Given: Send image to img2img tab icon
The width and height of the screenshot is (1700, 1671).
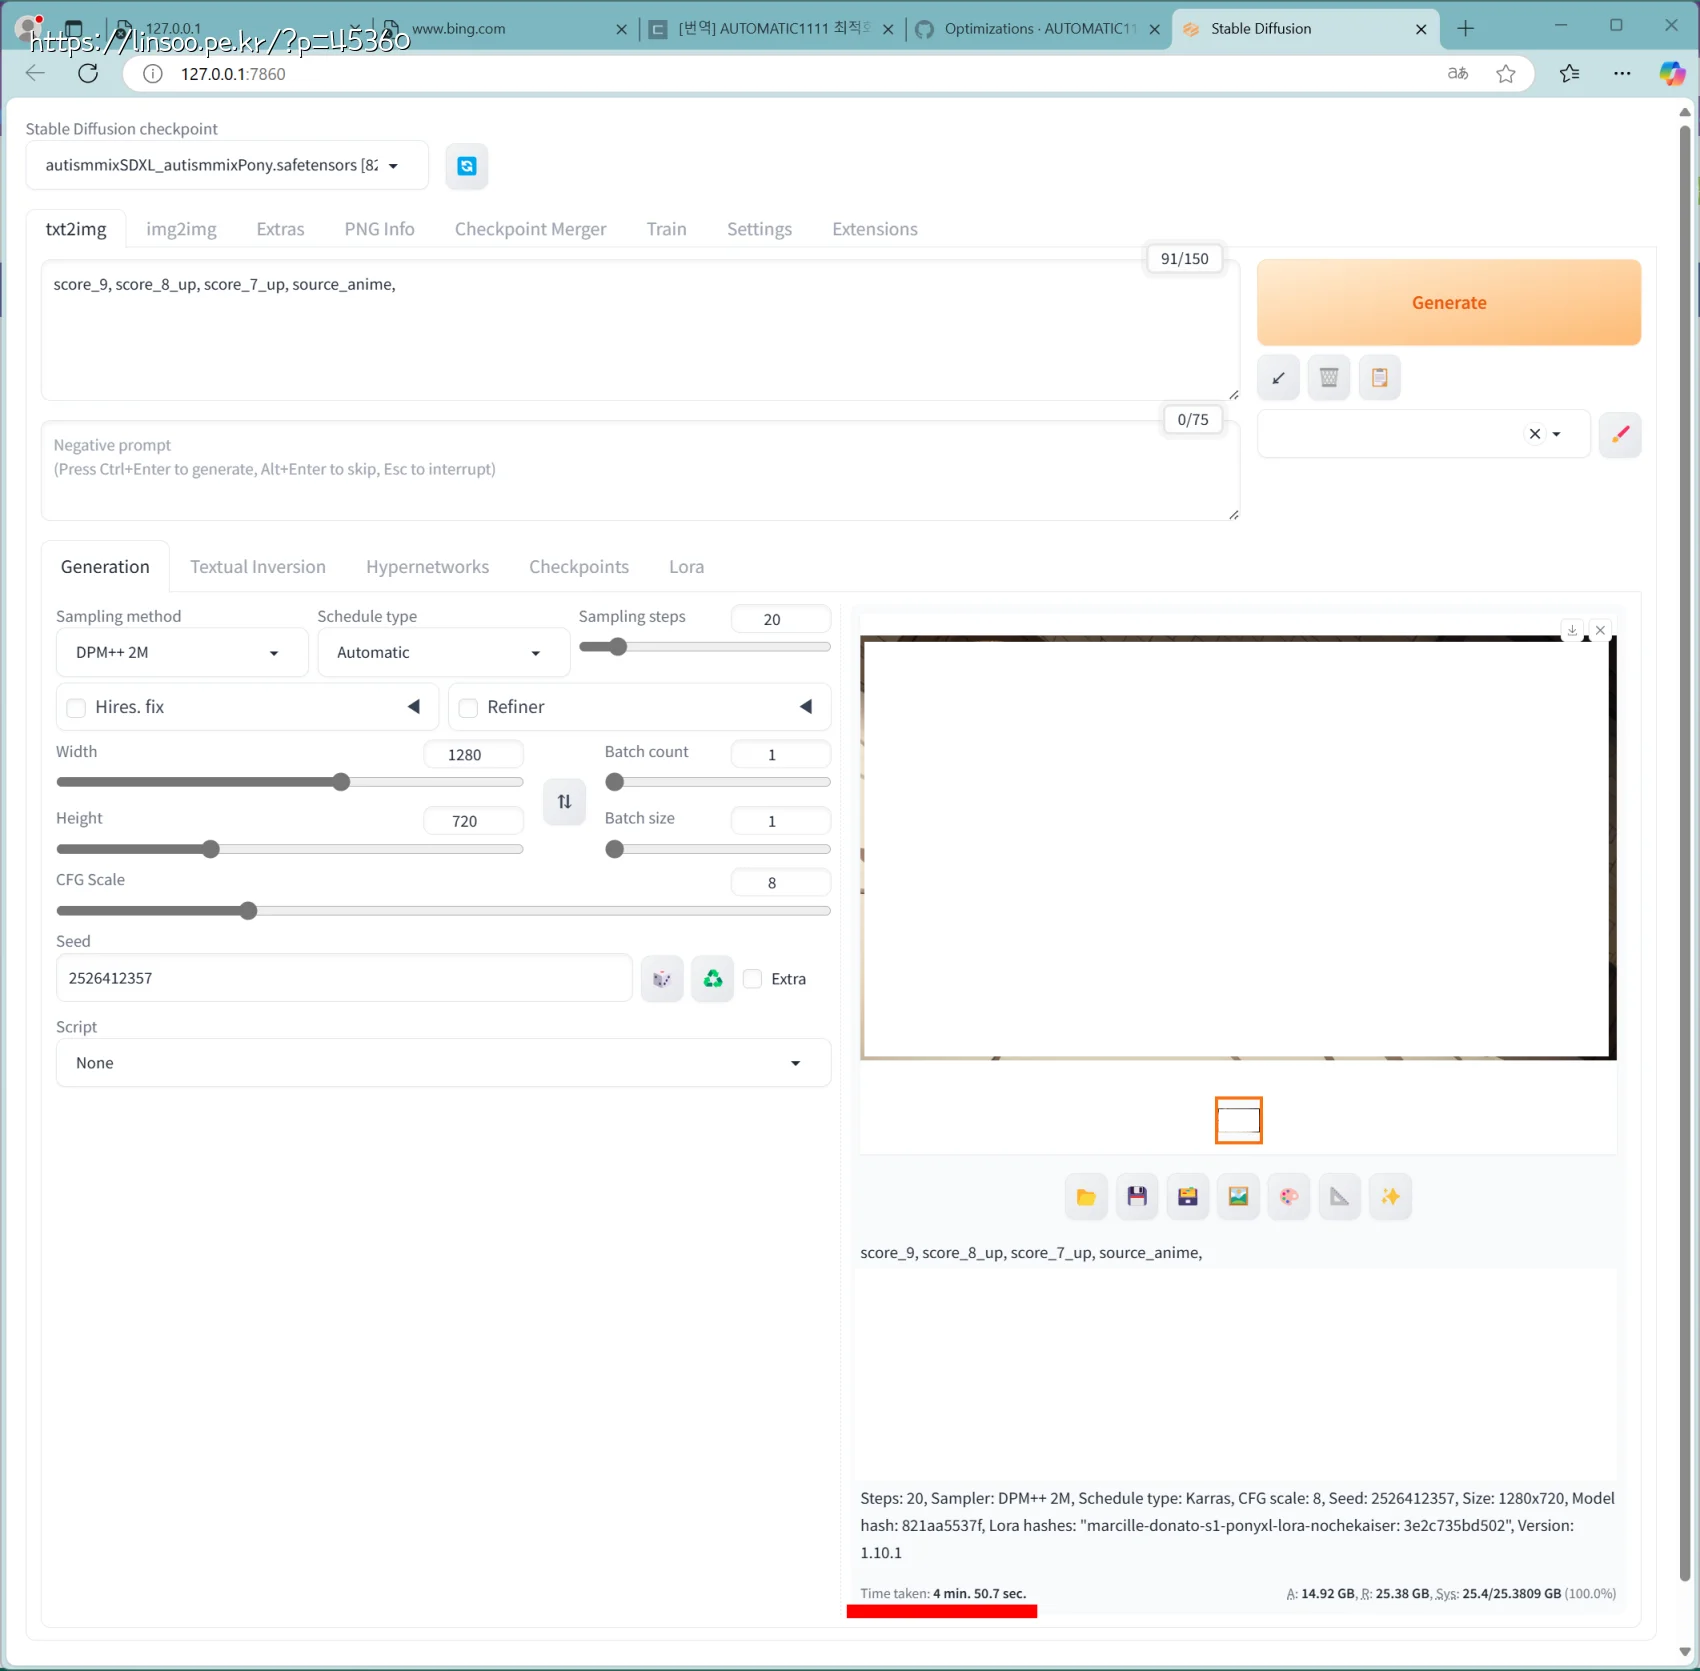Looking at the screenshot, I should pyautogui.click(x=1238, y=1197).
